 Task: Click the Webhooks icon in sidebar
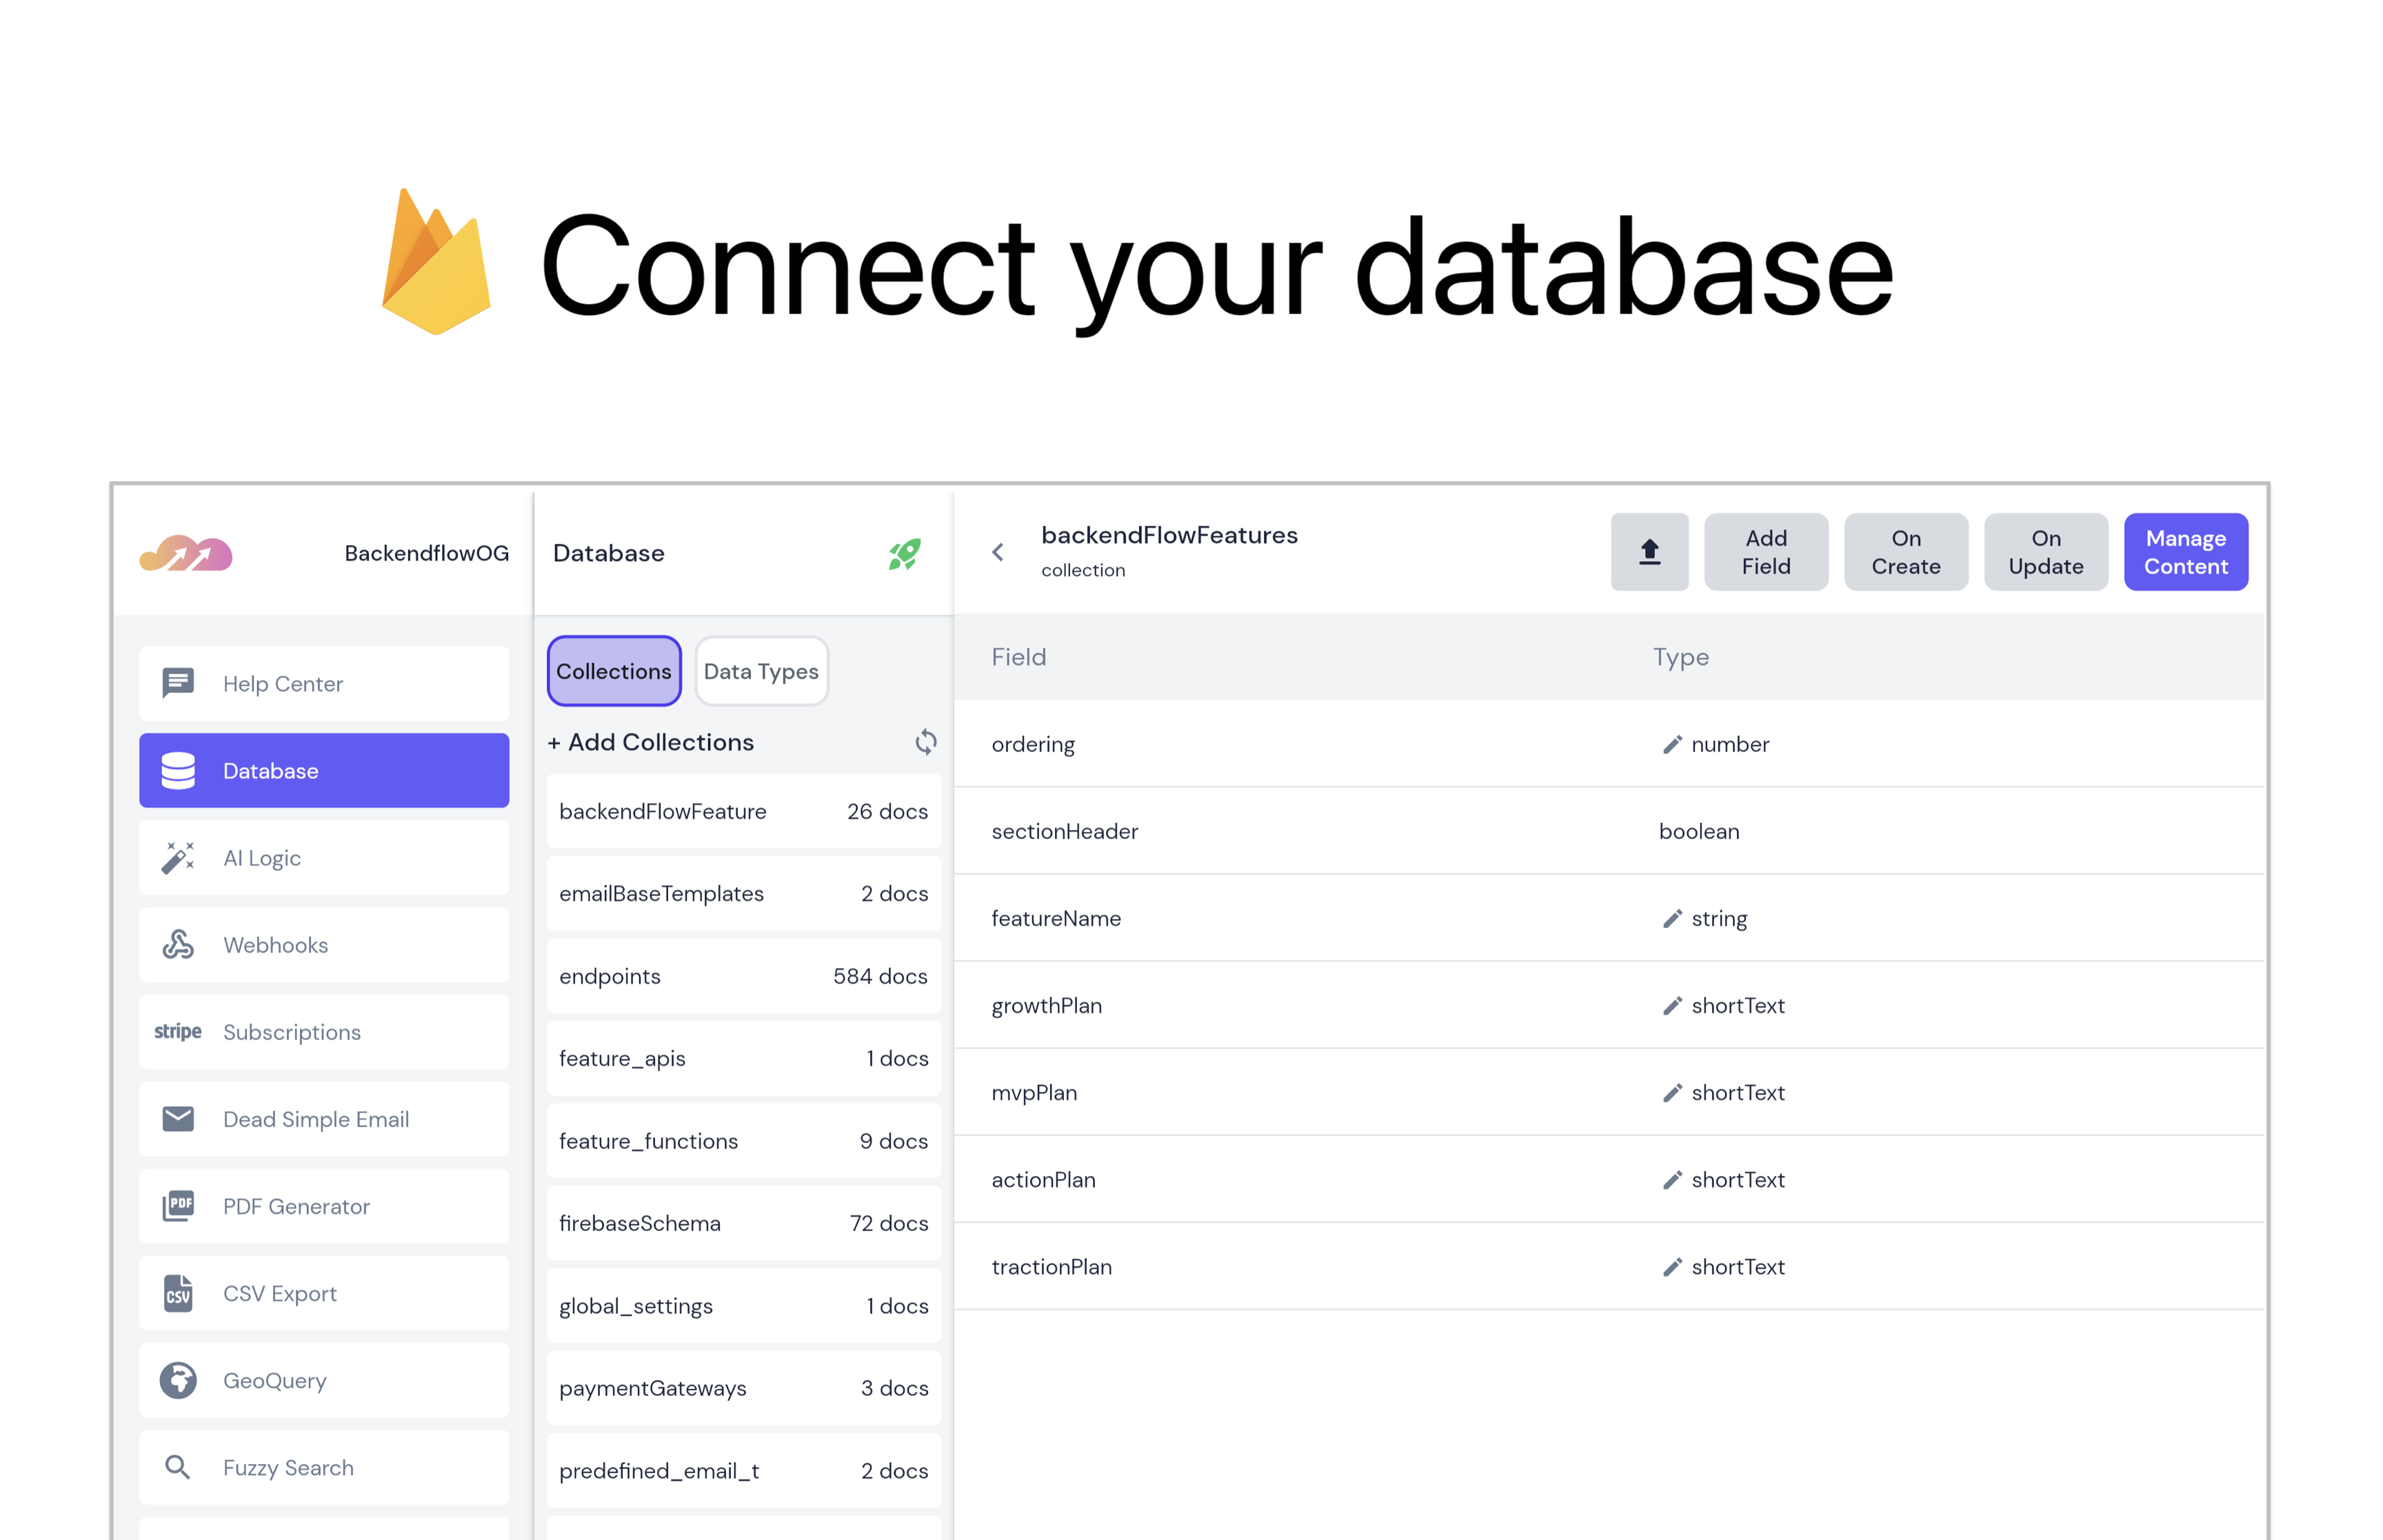click(x=178, y=944)
